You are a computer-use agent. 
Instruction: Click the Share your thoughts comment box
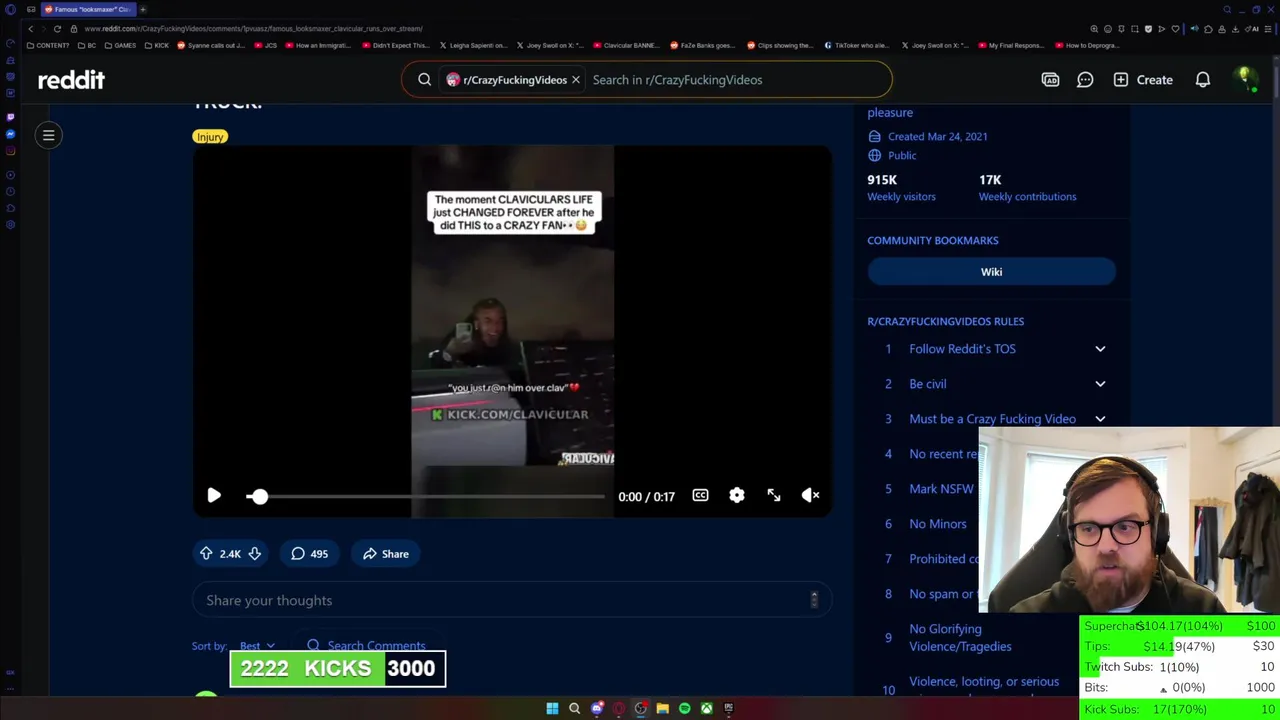tap(511, 600)
